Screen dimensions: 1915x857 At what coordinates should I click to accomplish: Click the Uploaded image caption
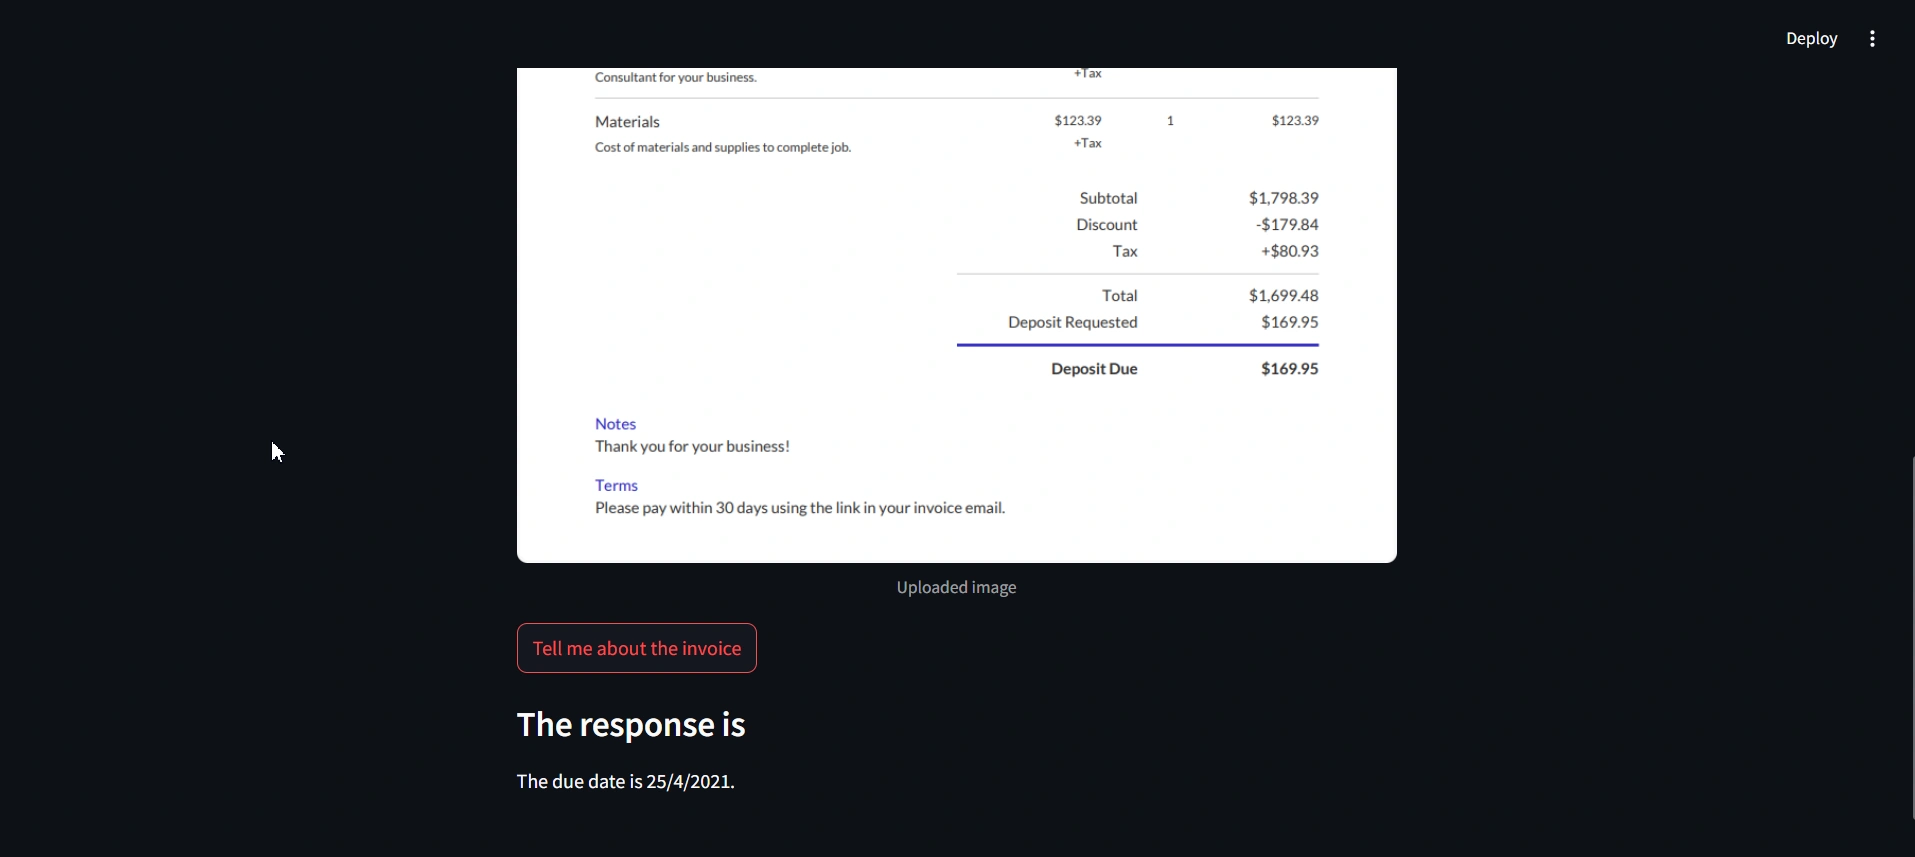[956, 588]
